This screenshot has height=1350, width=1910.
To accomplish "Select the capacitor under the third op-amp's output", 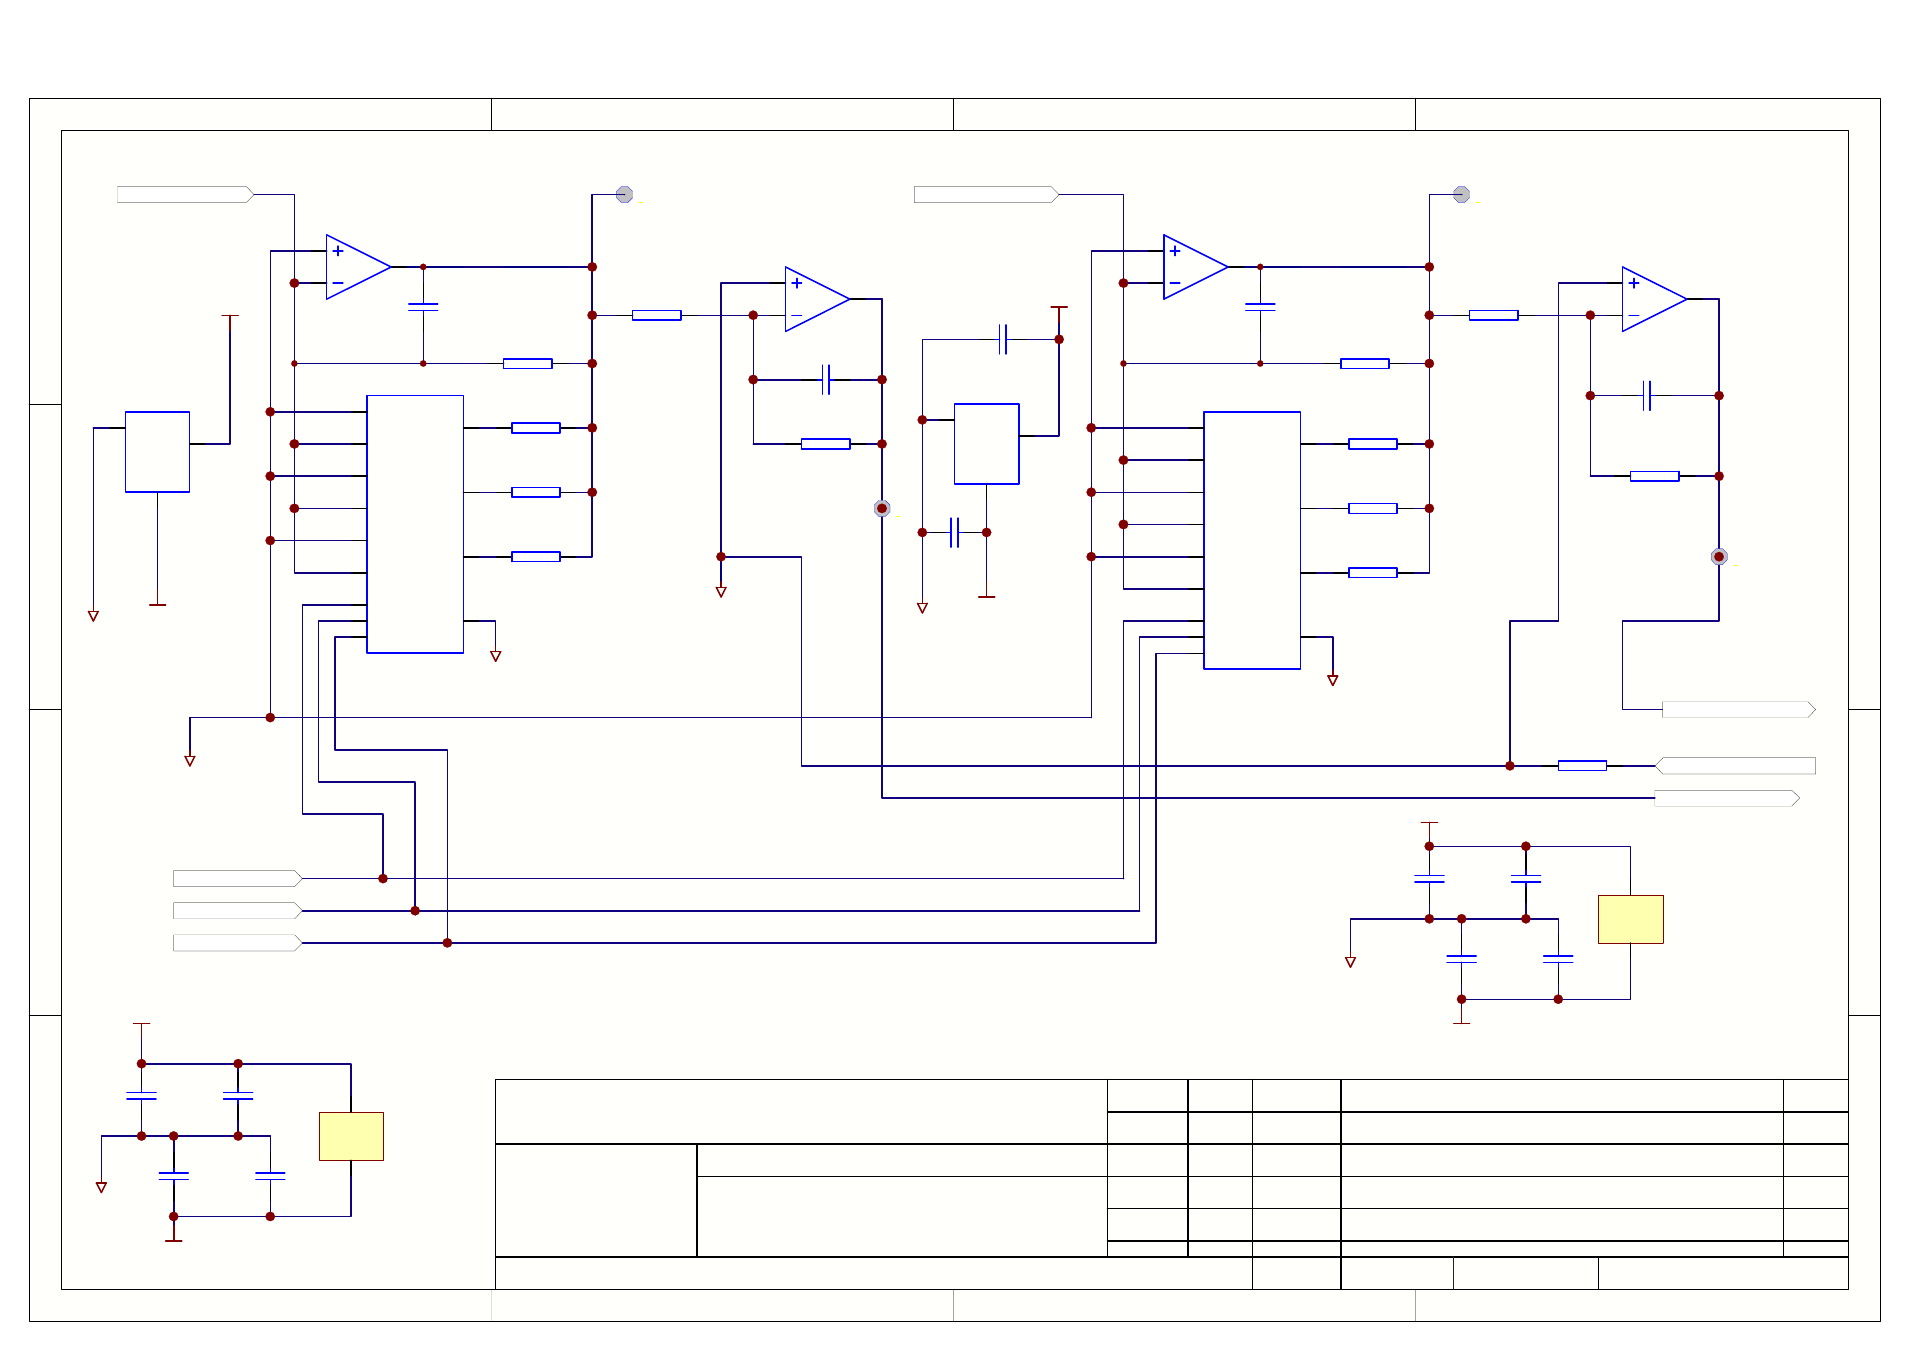I will tap(1260, 307).
